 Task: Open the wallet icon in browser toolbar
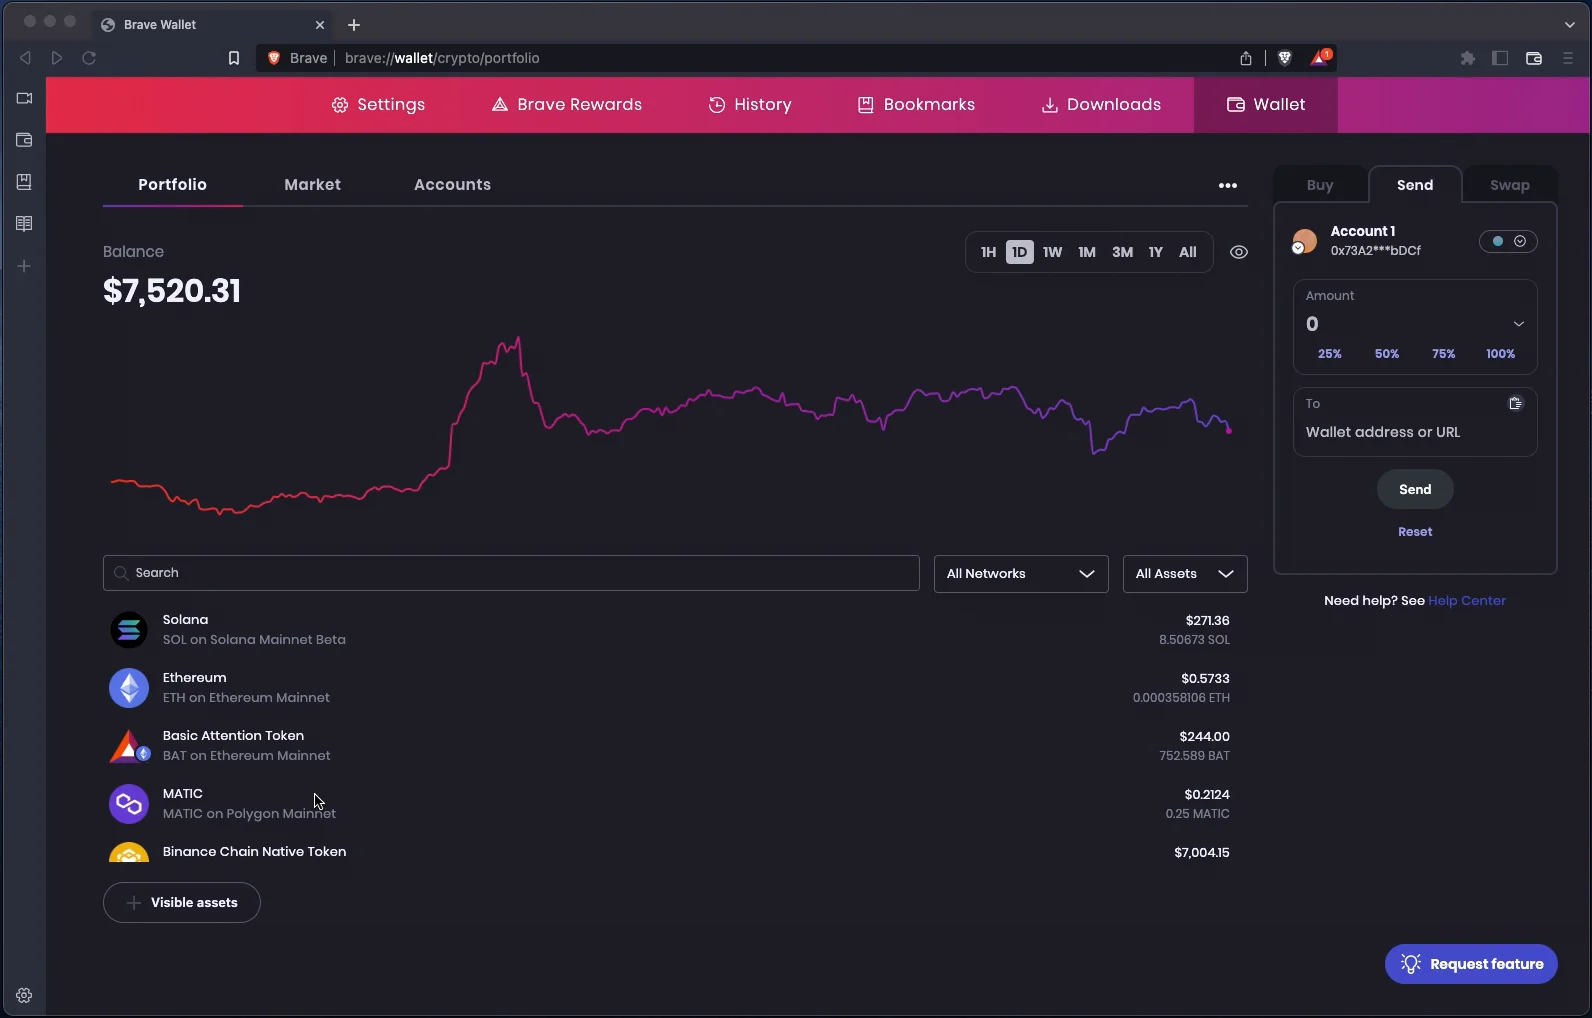1533,58
